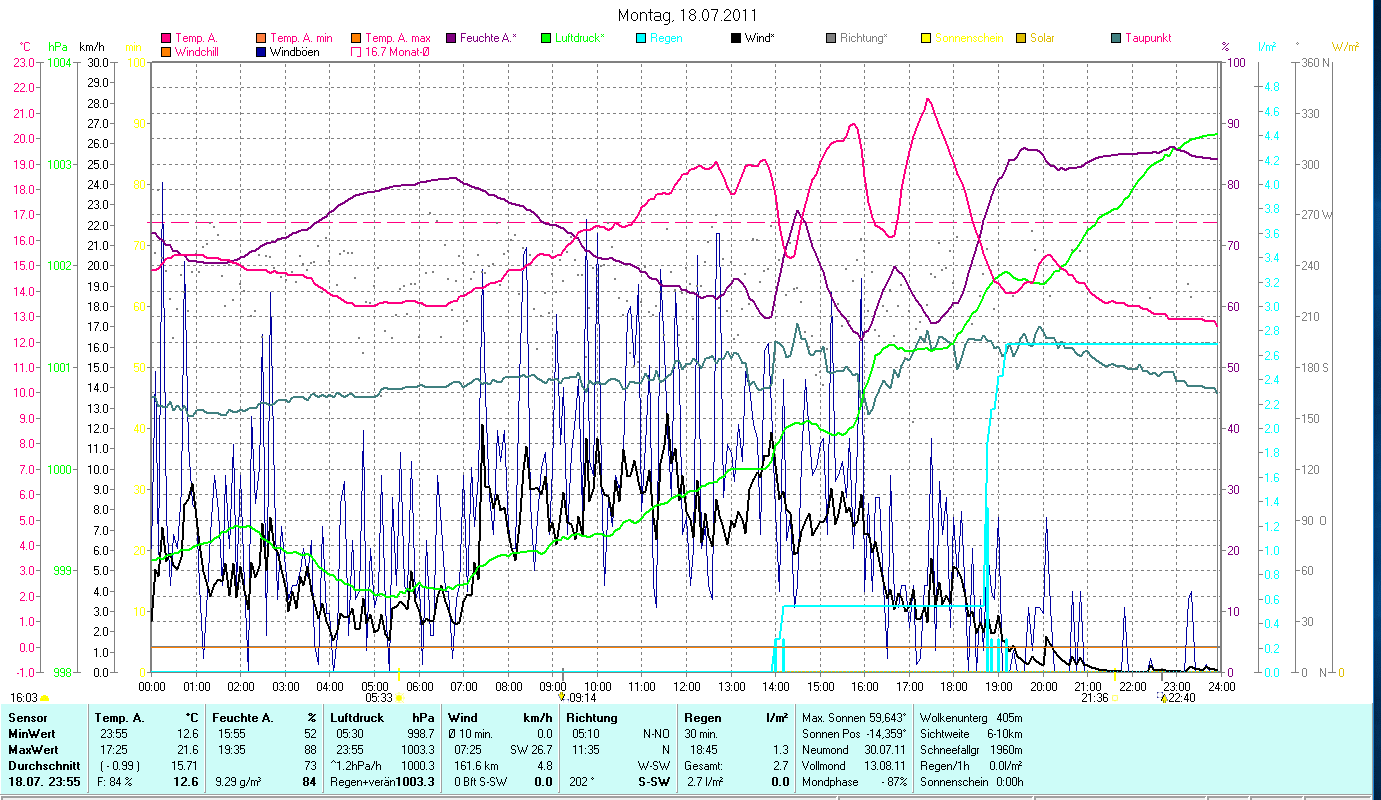1381x800 pixels.
Task: Click the marker icon left of 22:40
Action: pos(1161,698)
